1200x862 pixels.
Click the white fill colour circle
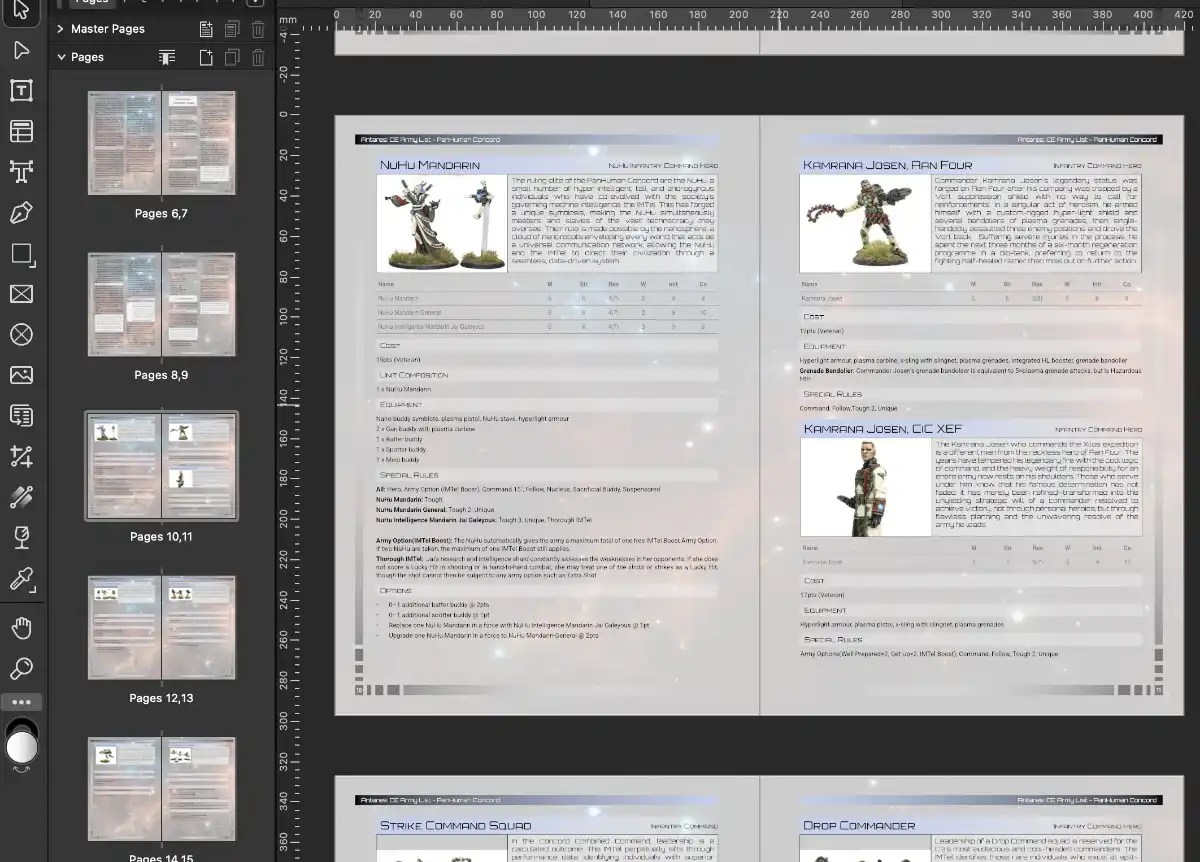coord(21,747)
